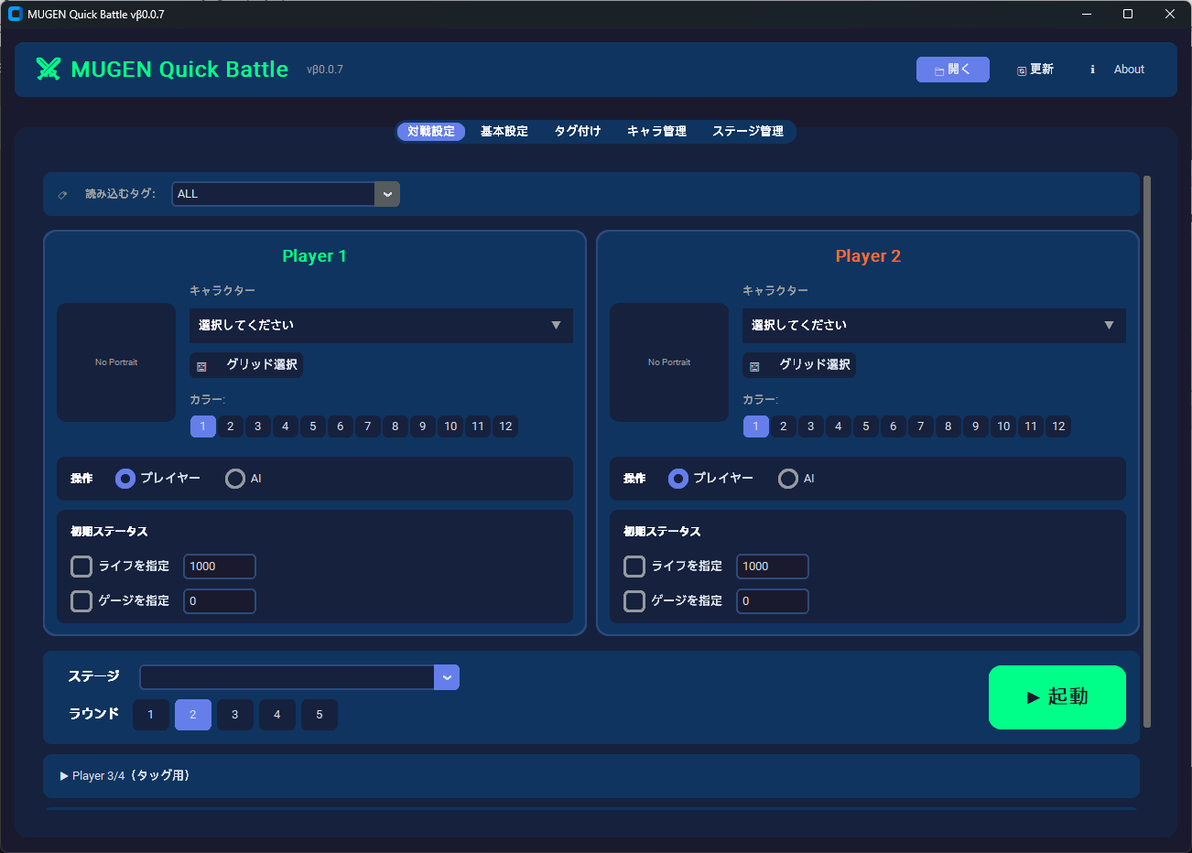Click Player 2 No Portrait thumbnail
Screen dimensions: 1192x853
669,363
